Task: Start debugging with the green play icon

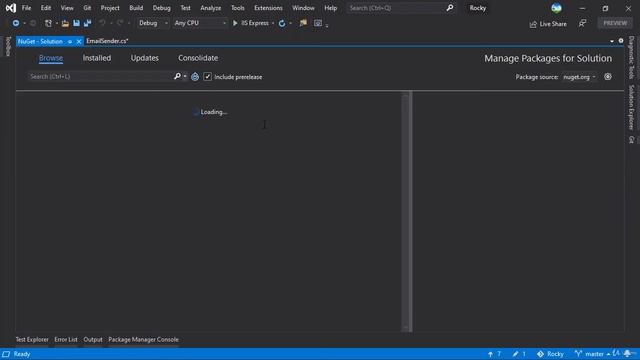Action: pyautogui.click(x=235, y=23)
